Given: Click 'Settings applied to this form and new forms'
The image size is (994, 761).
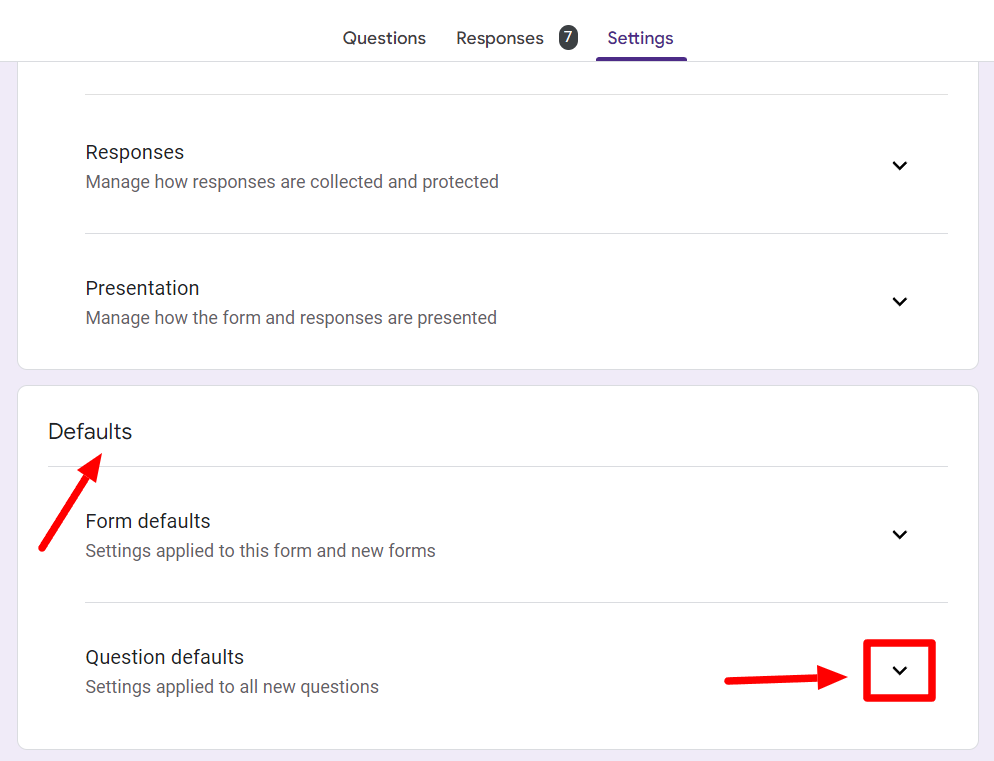Looking at the screenshot, I should pyautogui.click(x=261, y=550).
